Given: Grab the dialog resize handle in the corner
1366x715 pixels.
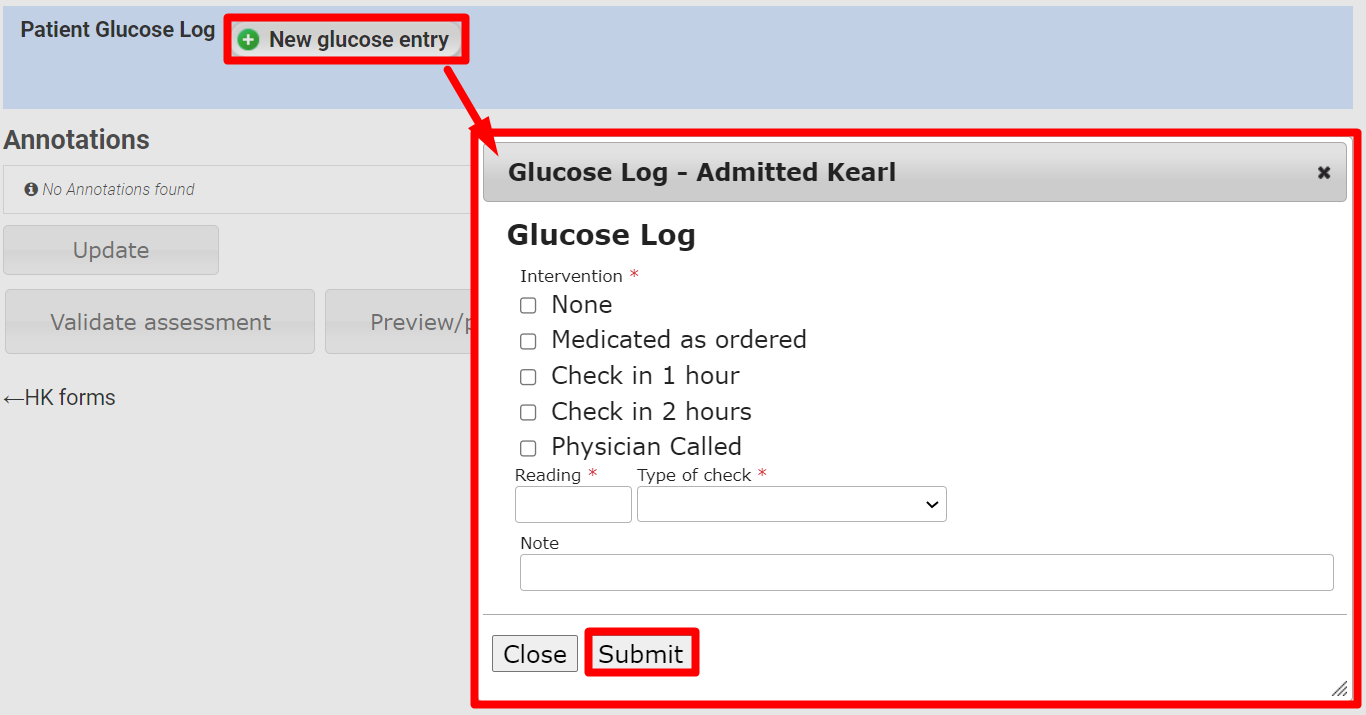Looking at the screenshot, I should [1339, 689].
